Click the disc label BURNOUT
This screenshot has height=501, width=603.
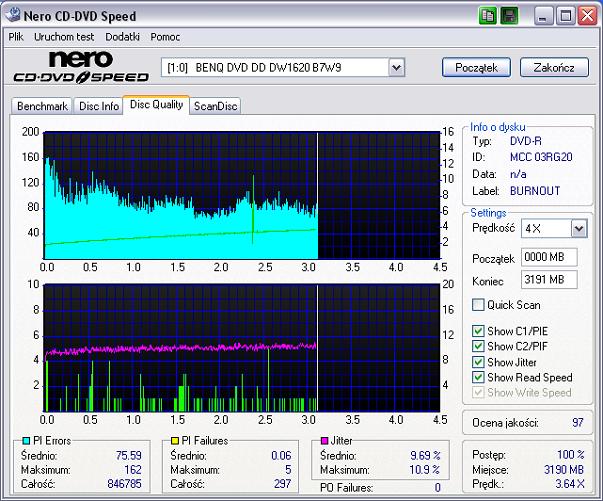535,191
